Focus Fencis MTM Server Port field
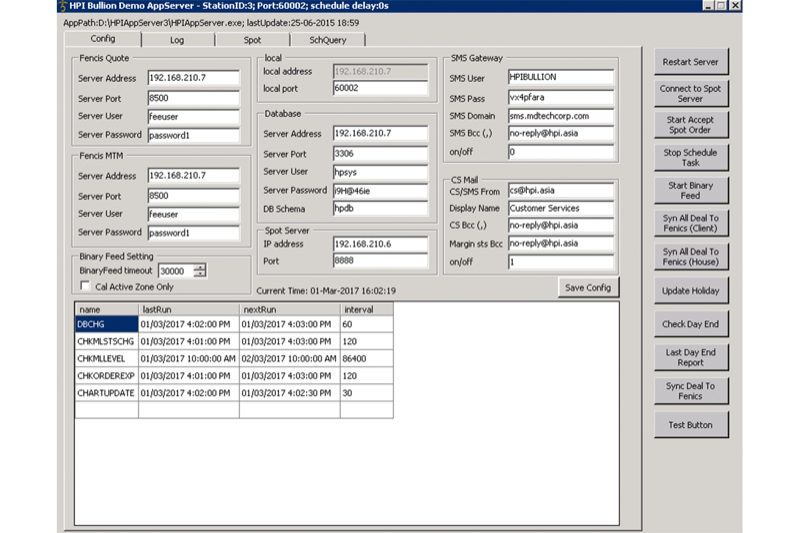 coord(193,196)
